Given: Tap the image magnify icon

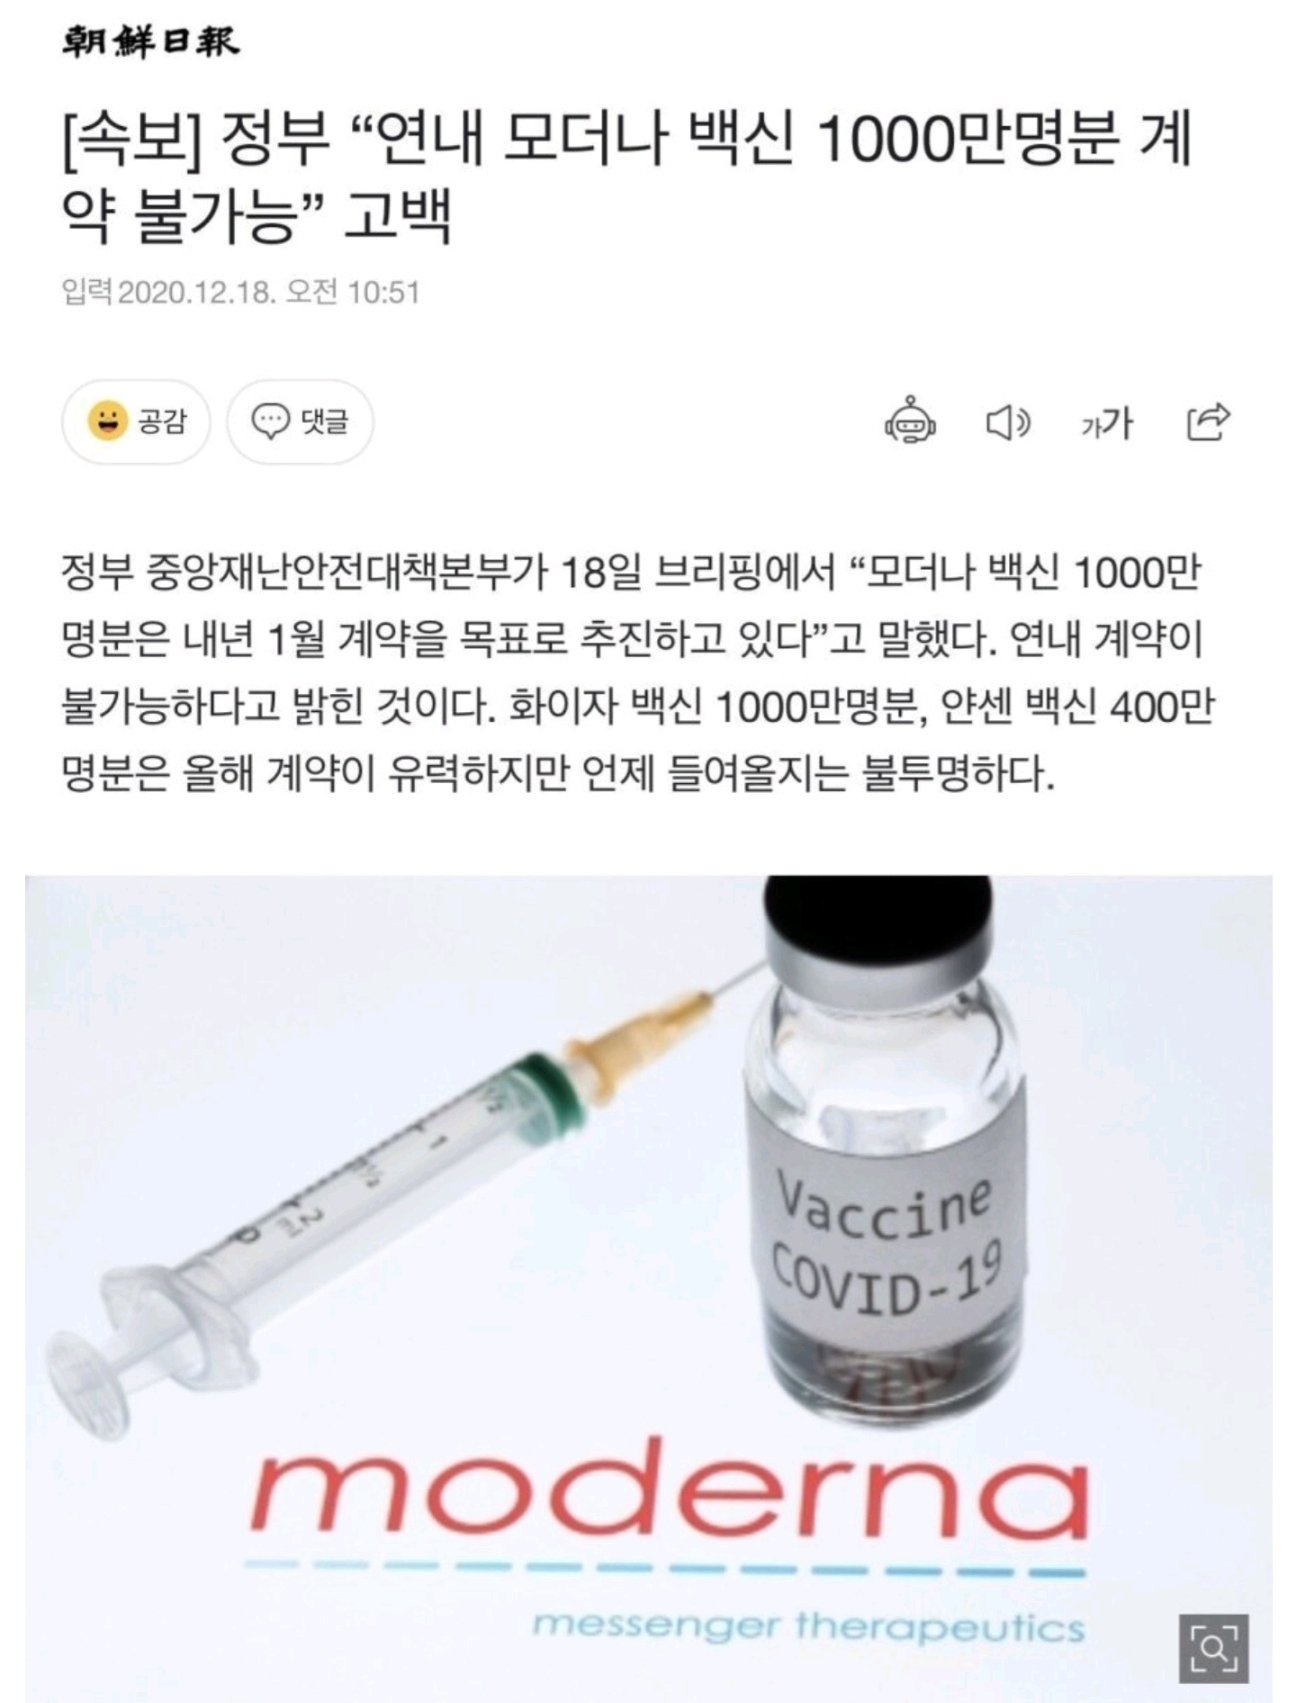Looking at the screenshot, I should coord(1214,1644).
